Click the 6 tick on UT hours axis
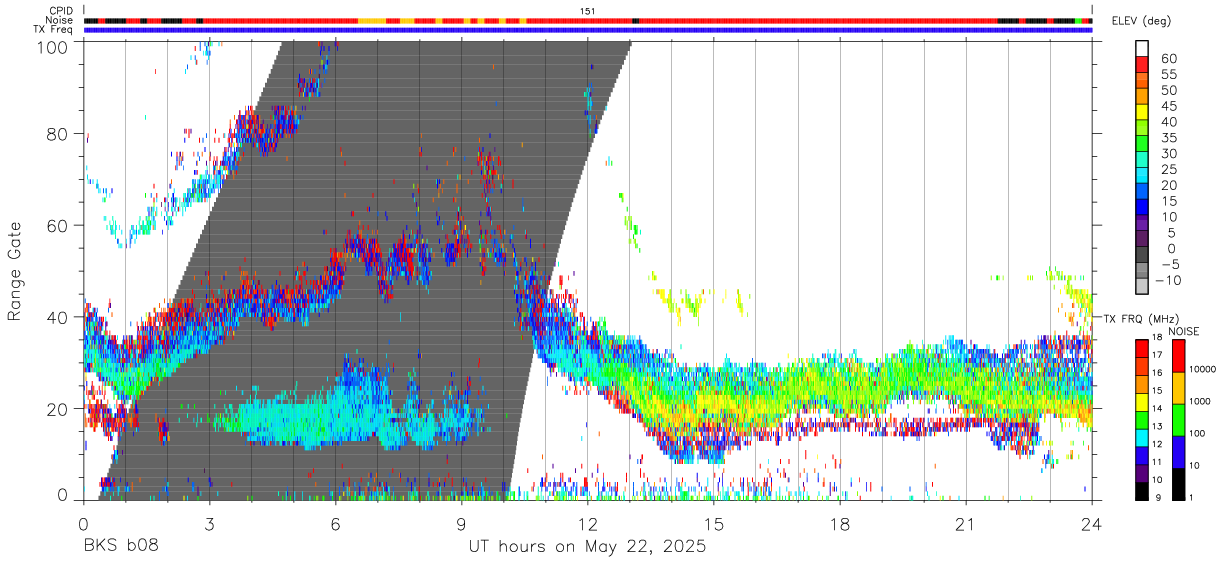The image size is (1228, 567). tap(335, 523)
